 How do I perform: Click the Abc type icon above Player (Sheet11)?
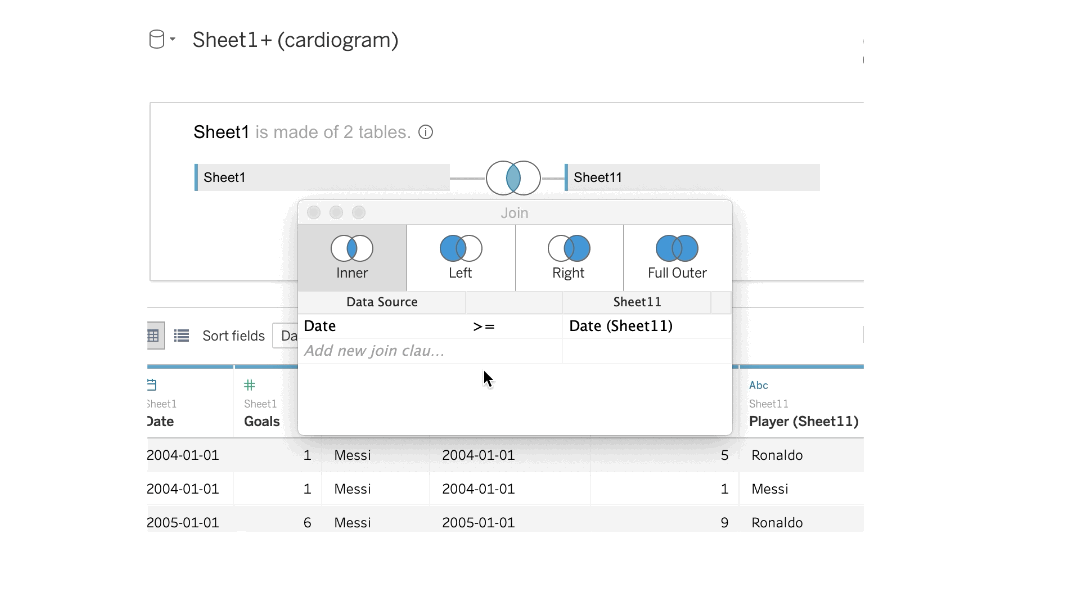point(758,385)
